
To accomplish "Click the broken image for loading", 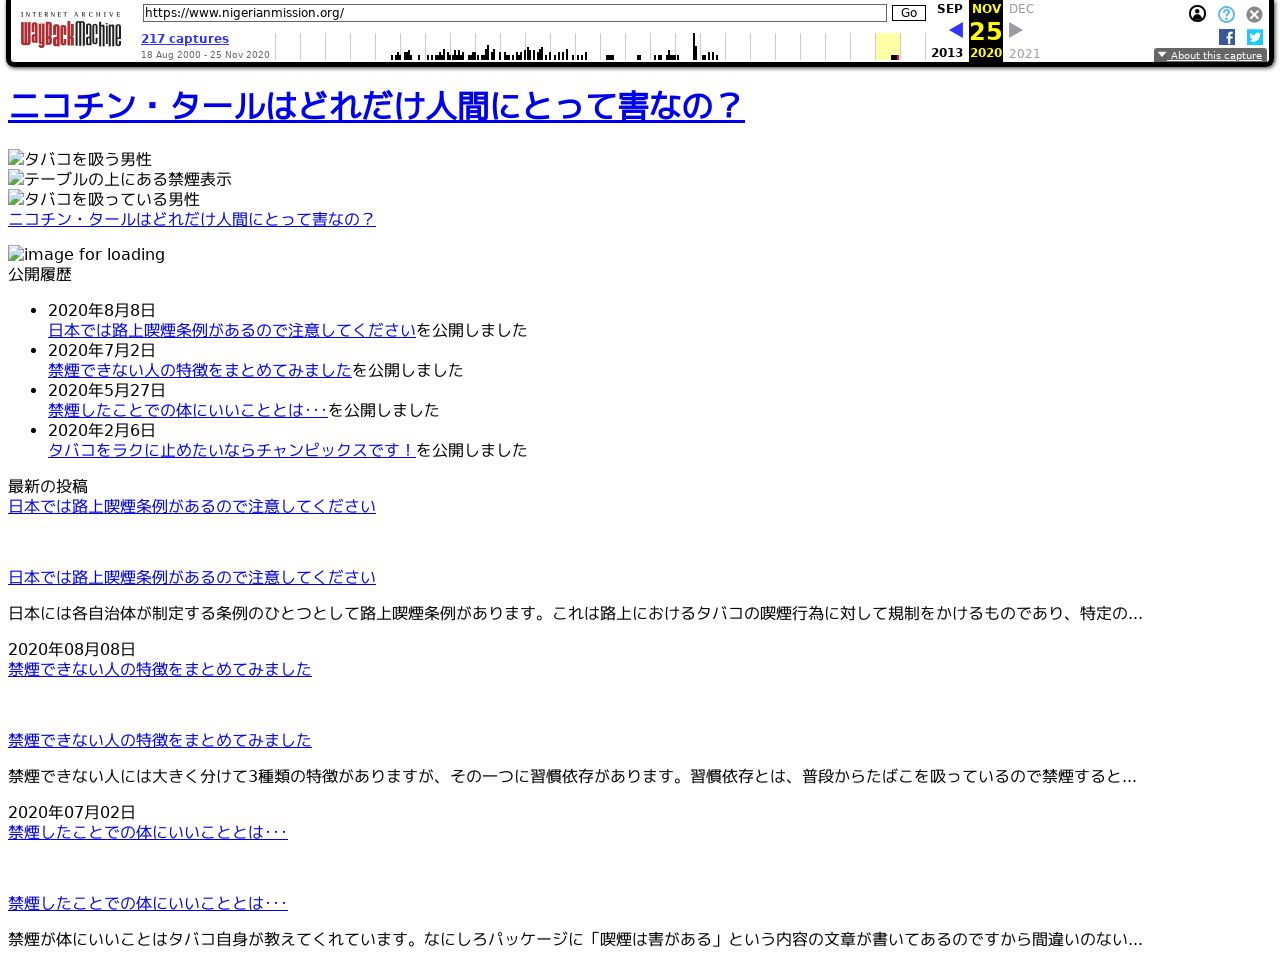I will click(86, 254).
